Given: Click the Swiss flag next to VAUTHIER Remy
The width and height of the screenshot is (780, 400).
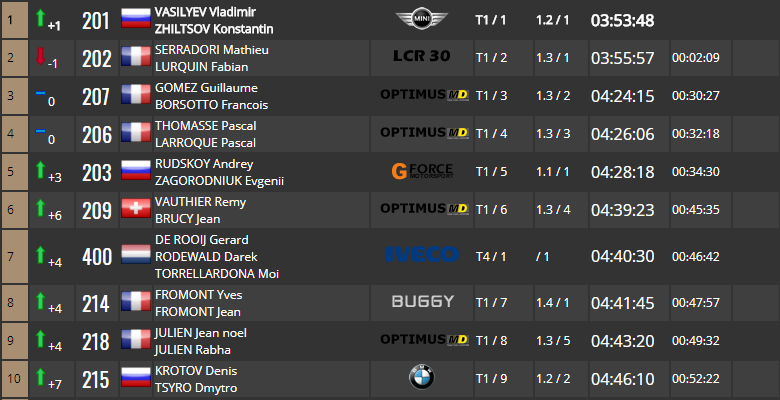Looking at the screenshot, I should [x=136, y=208].
